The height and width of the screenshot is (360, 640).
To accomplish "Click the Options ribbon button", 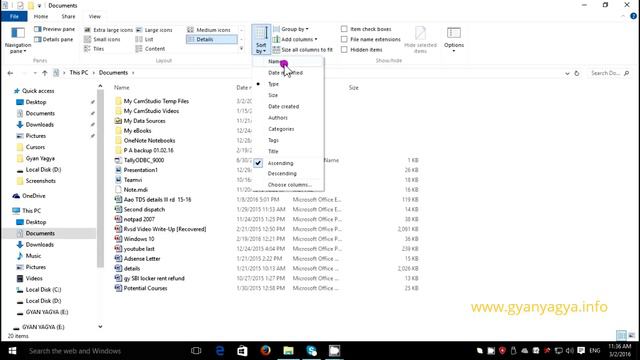I will pyautogui.click(x=453, y=40).
